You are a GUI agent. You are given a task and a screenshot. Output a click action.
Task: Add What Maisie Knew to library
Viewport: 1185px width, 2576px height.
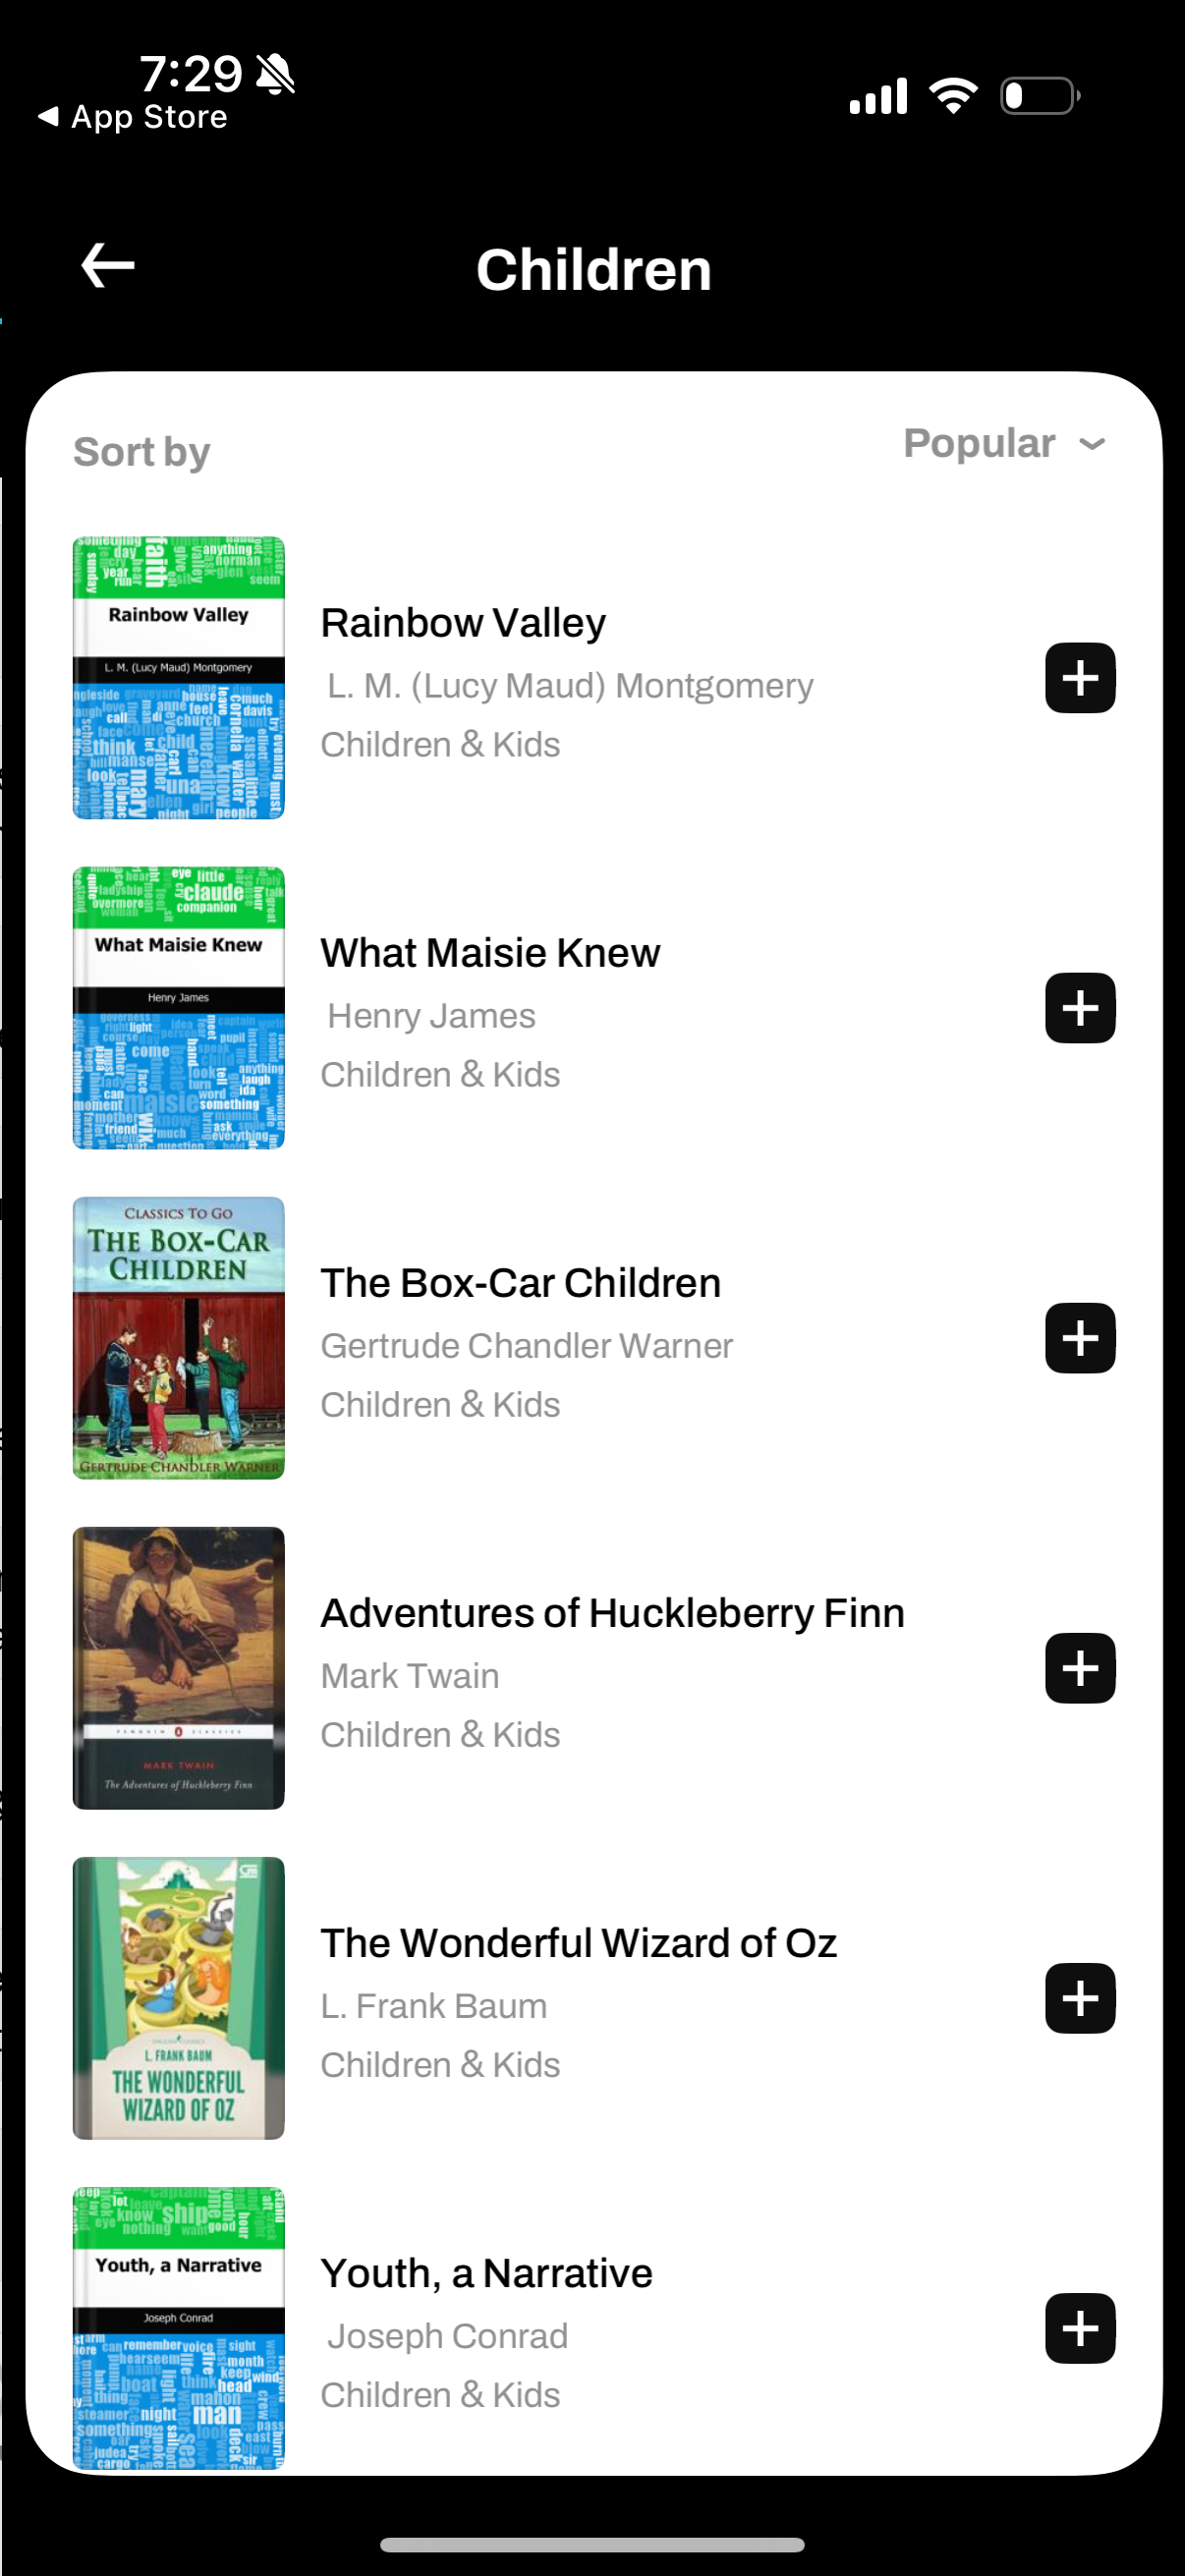[x=1080, y=1008]
